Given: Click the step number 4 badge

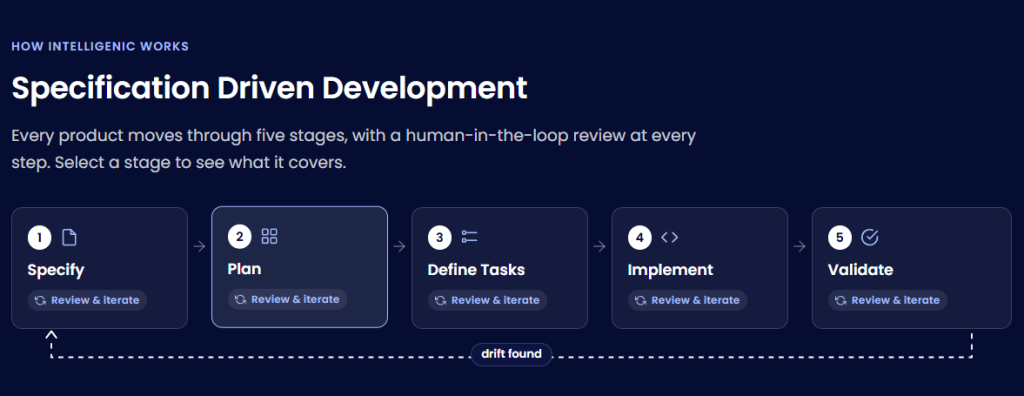Looking at the screenshot, I should (639, 238).
